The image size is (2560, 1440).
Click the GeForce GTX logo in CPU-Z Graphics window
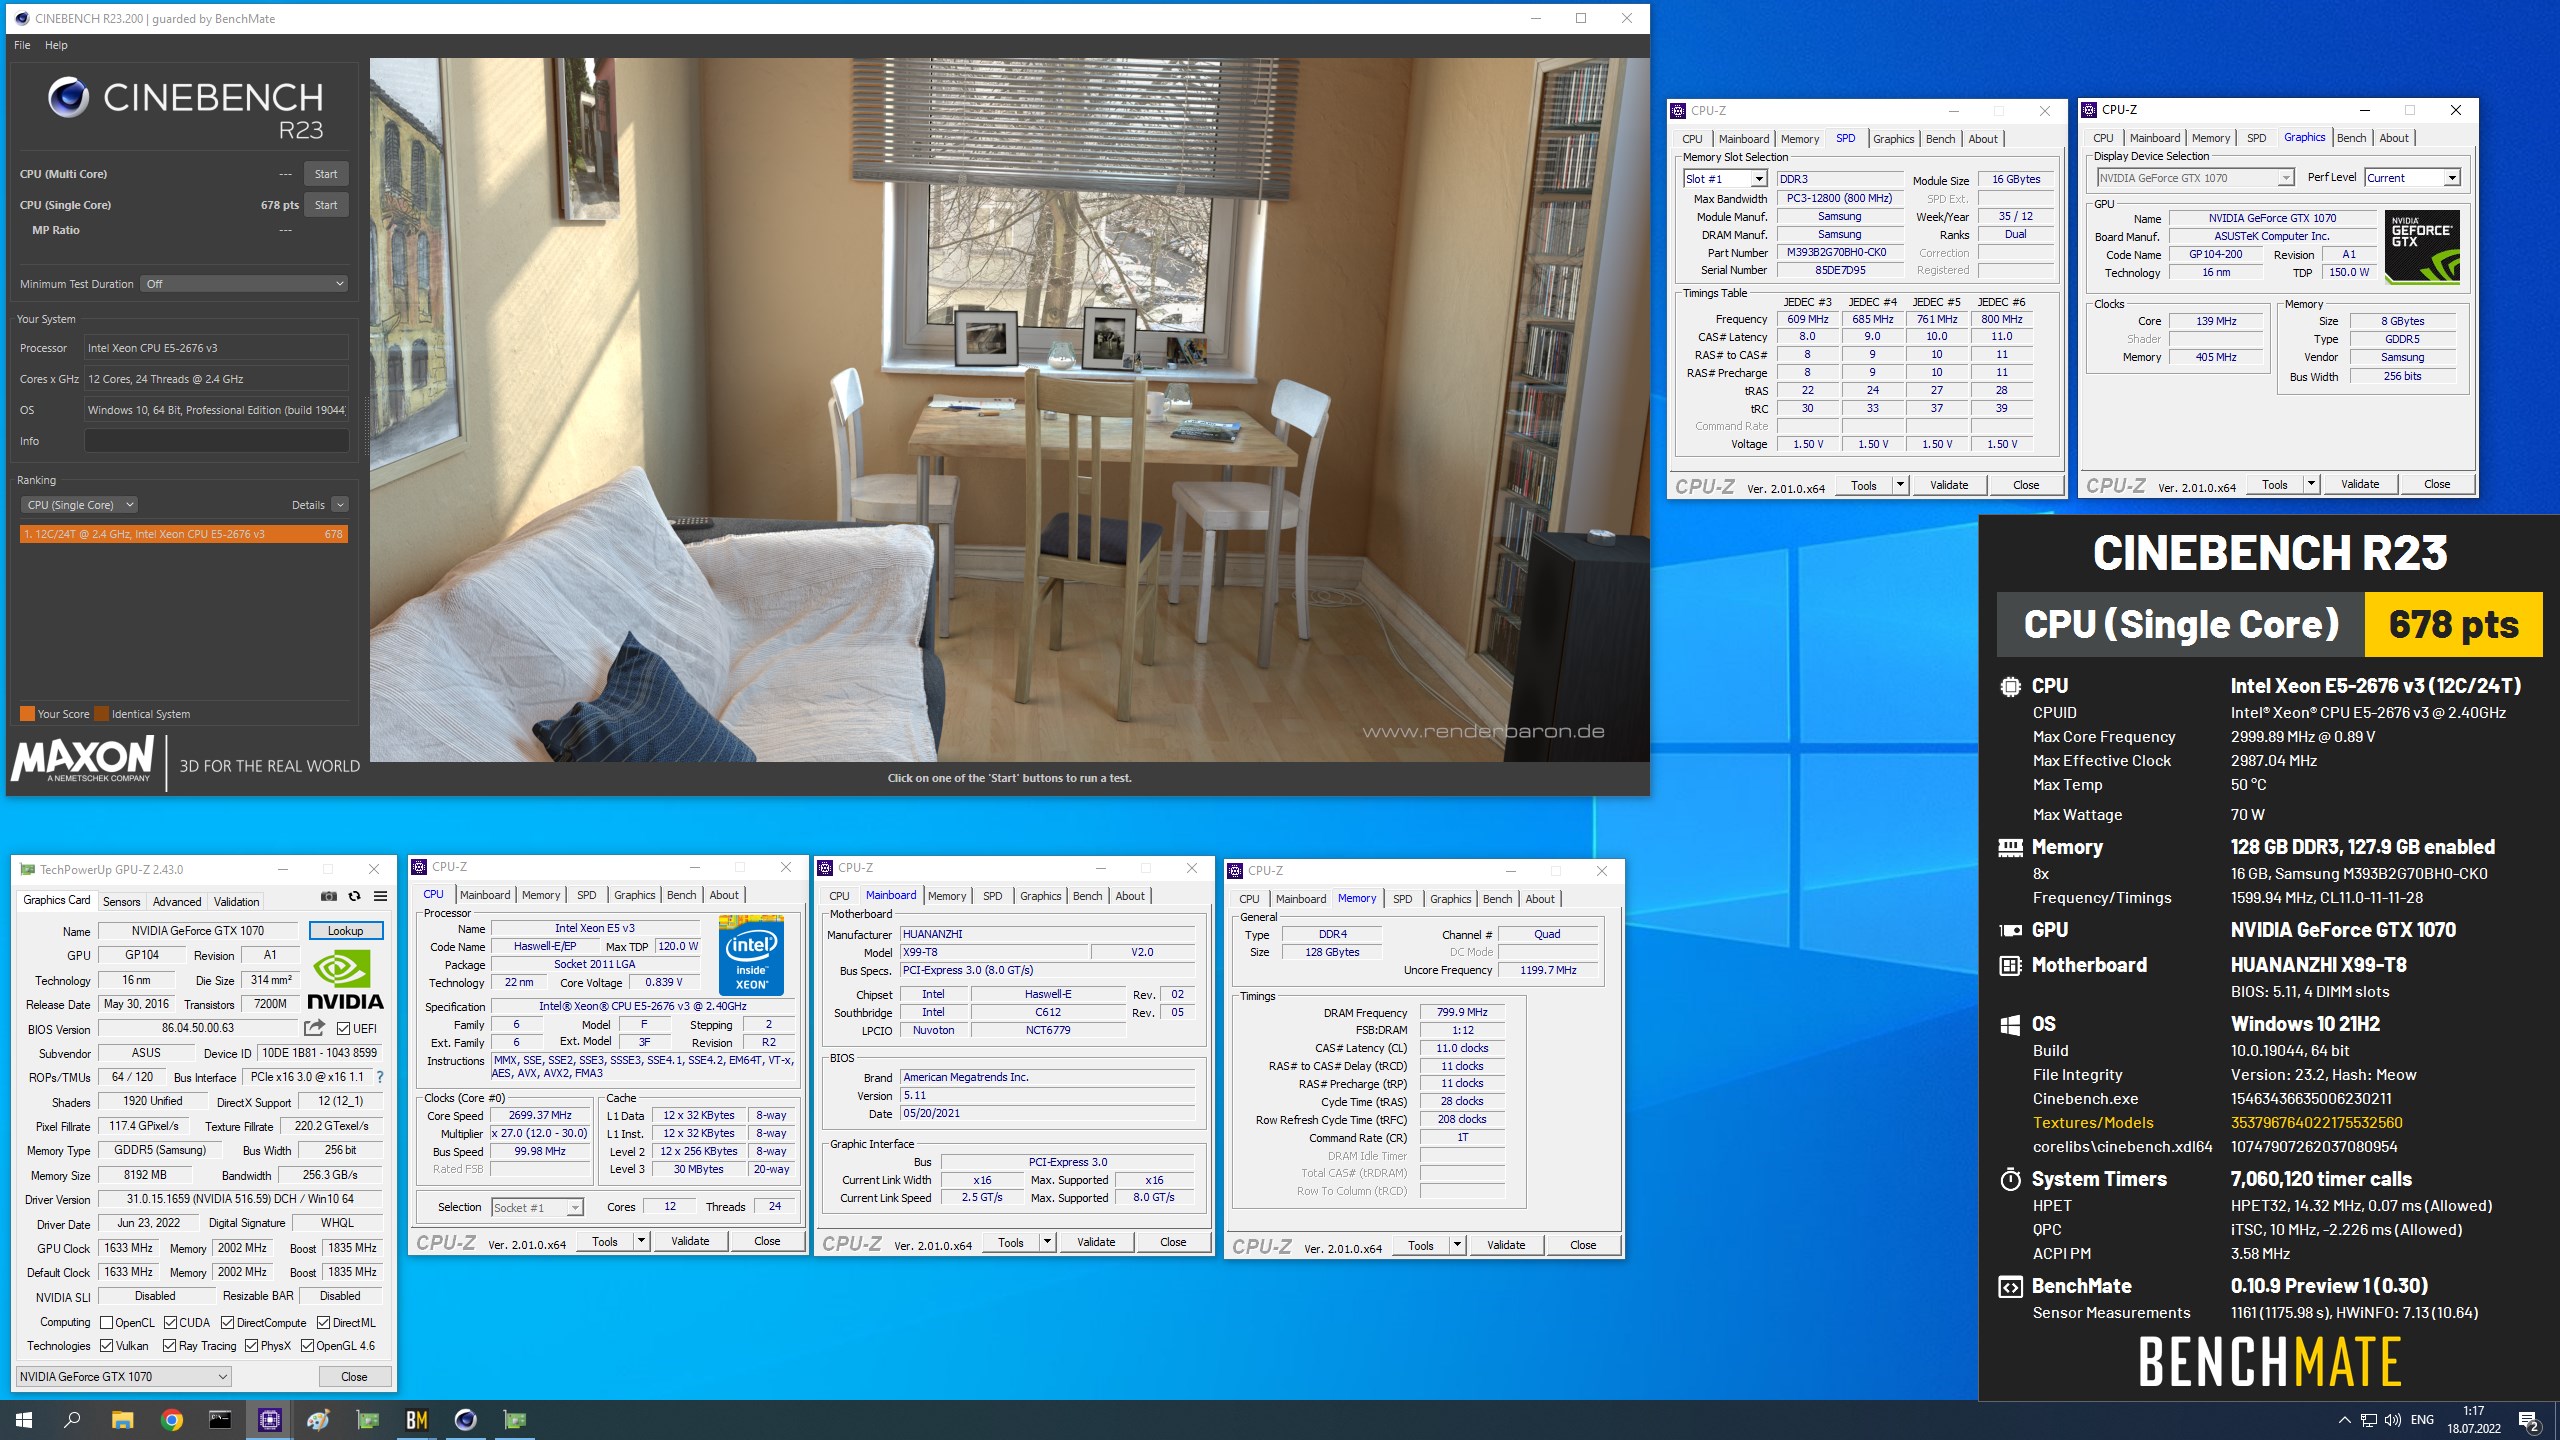click(x=2422, y=247)
